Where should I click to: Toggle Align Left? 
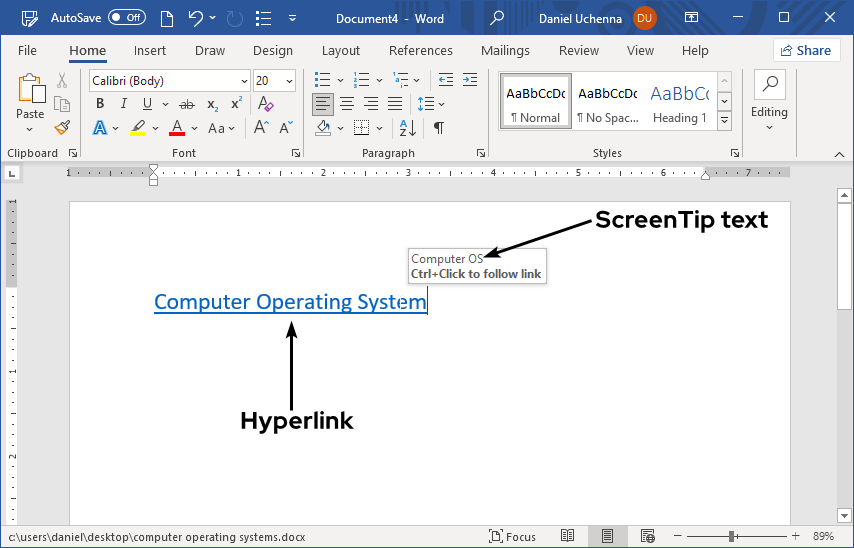coord(322,104)
